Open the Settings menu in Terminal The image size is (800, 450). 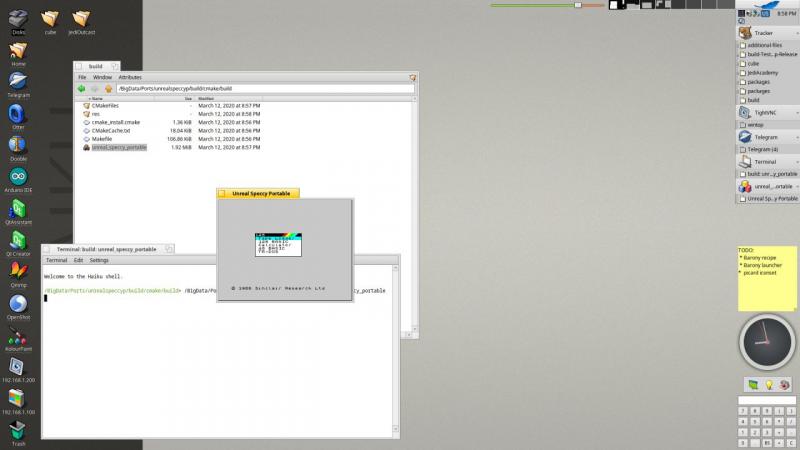point(99,260)
